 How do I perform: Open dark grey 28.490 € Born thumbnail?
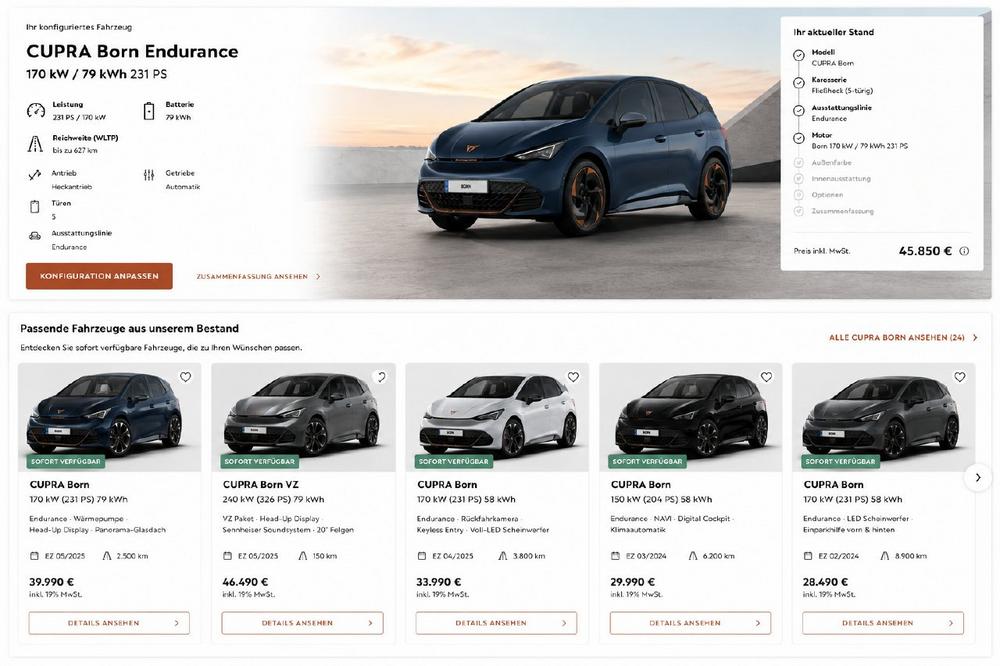point(883,417)
